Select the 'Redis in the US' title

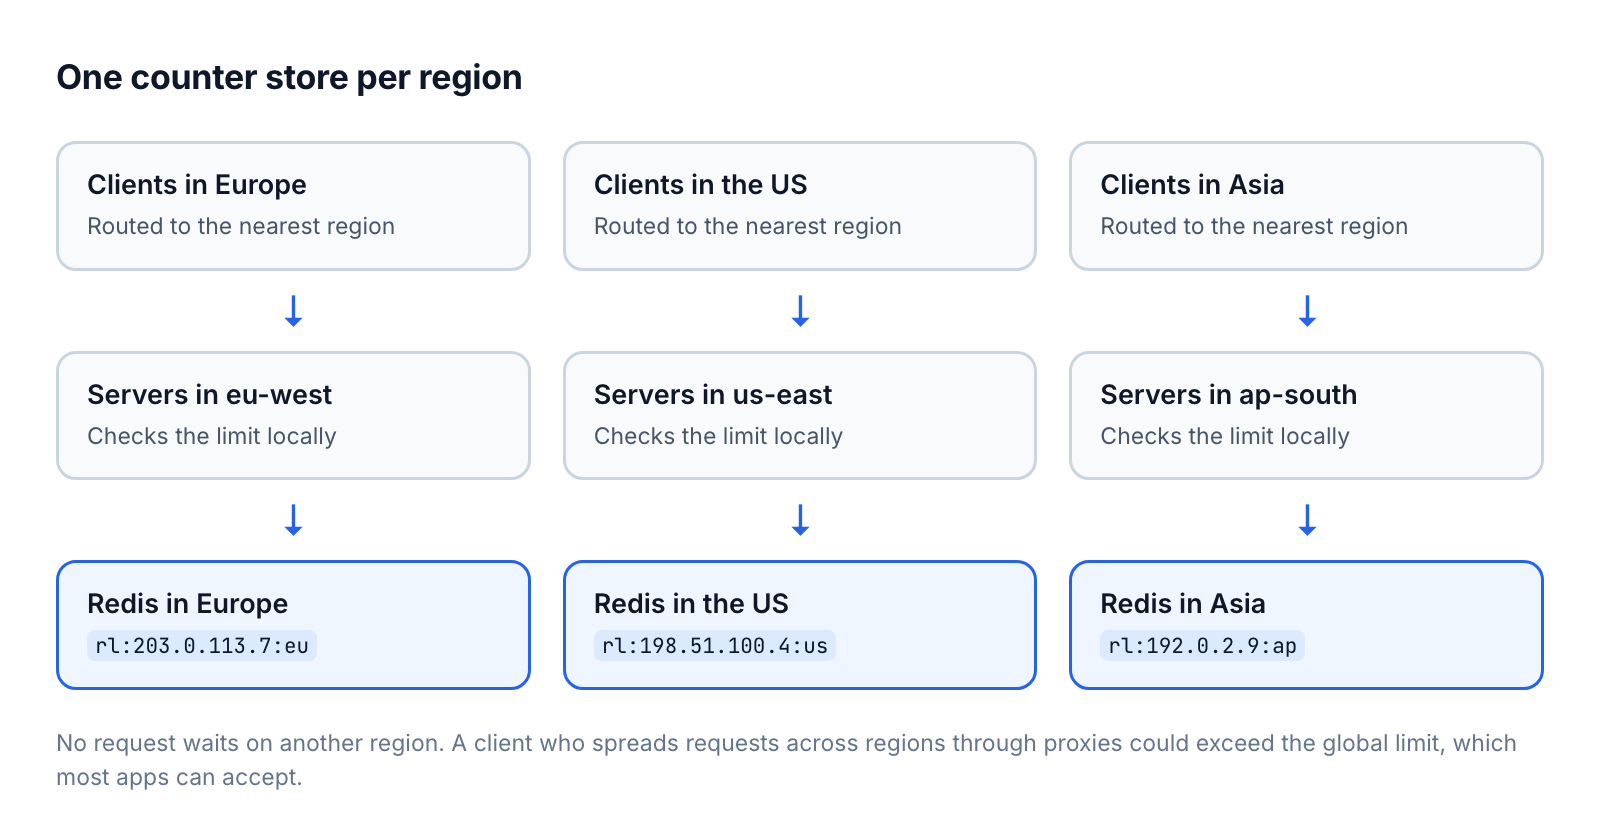click(x=691, y=604)
